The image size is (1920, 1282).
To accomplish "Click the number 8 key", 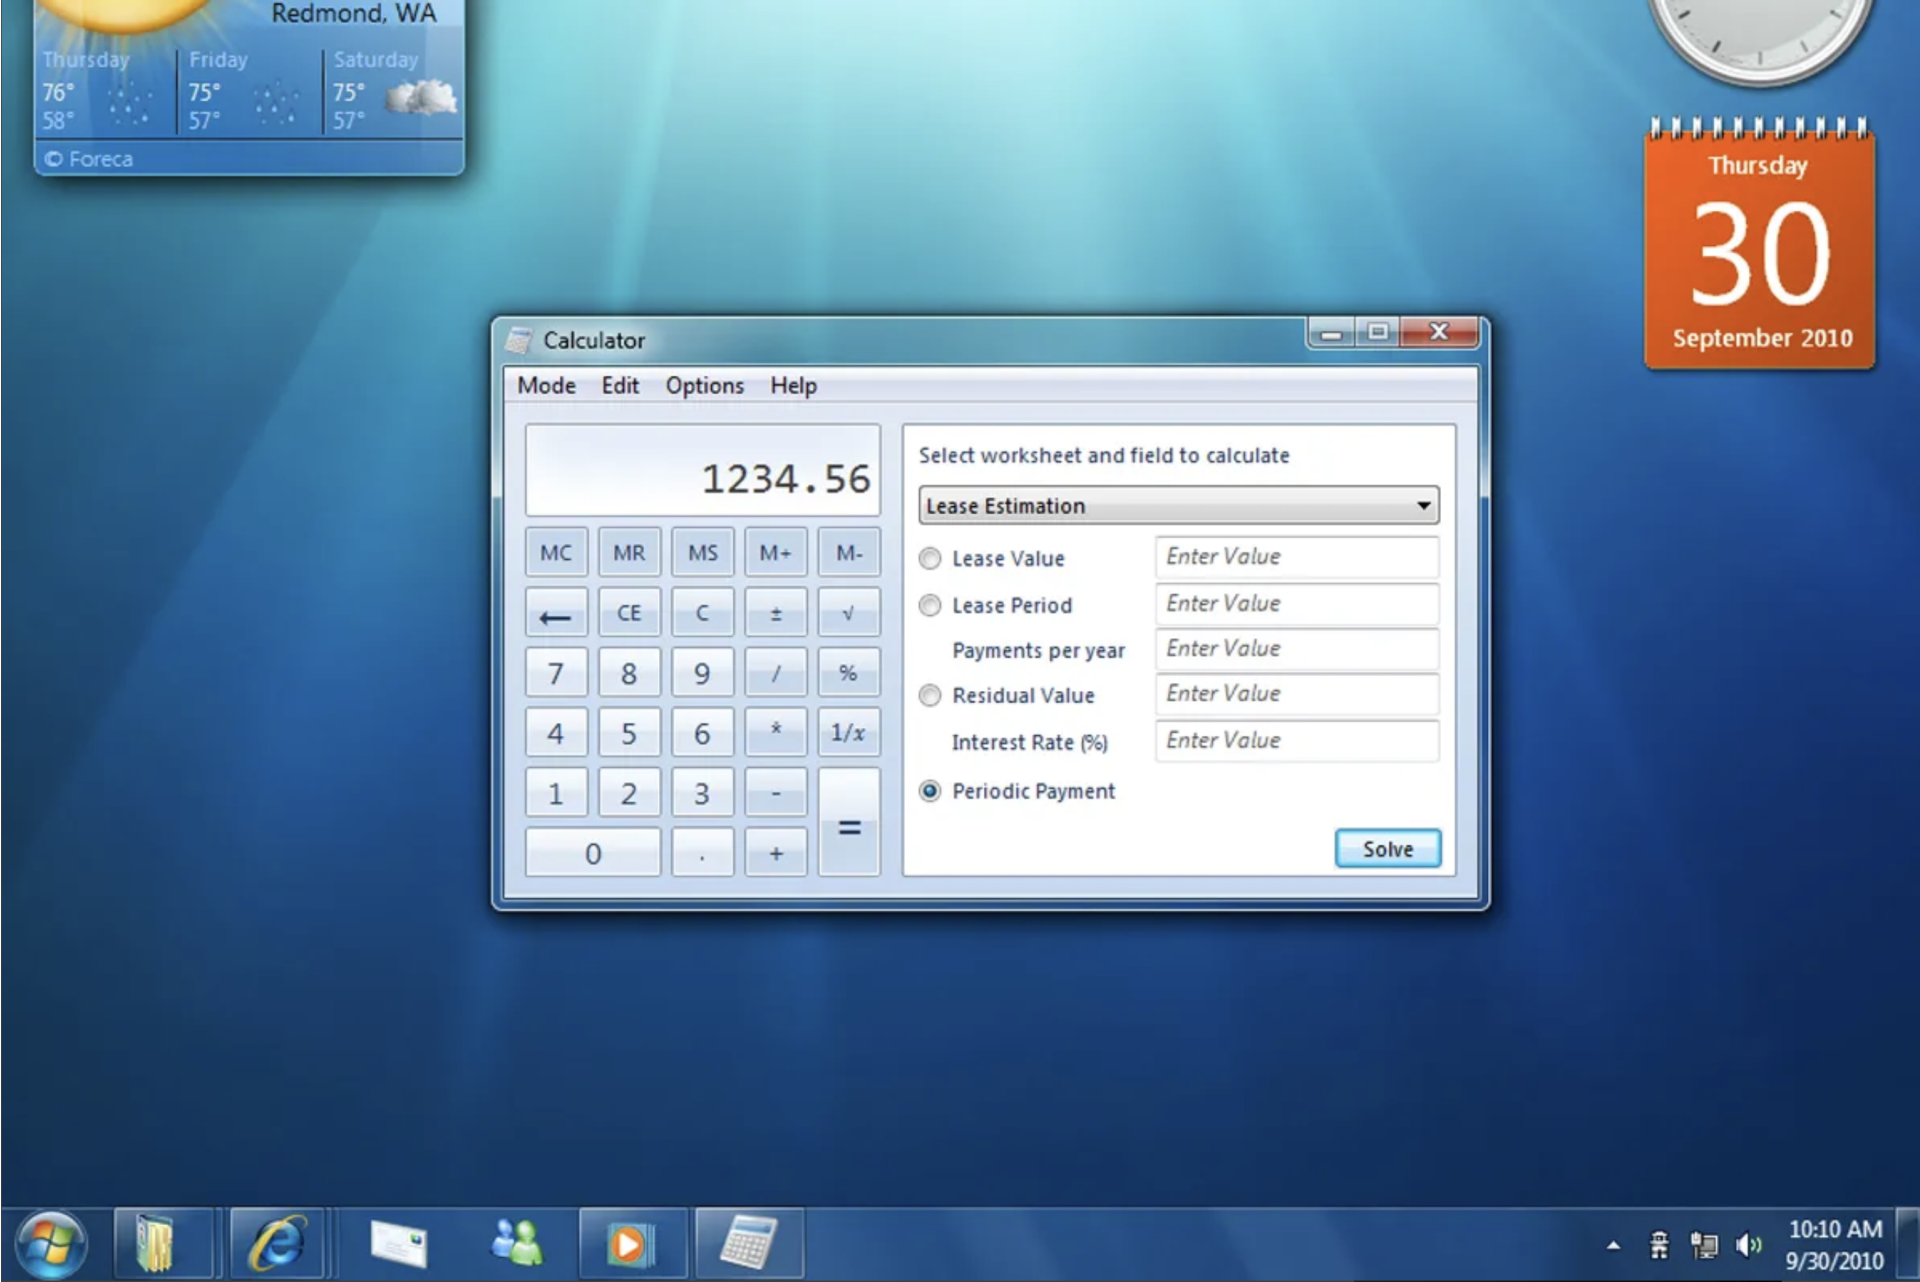I will (629, 673).
